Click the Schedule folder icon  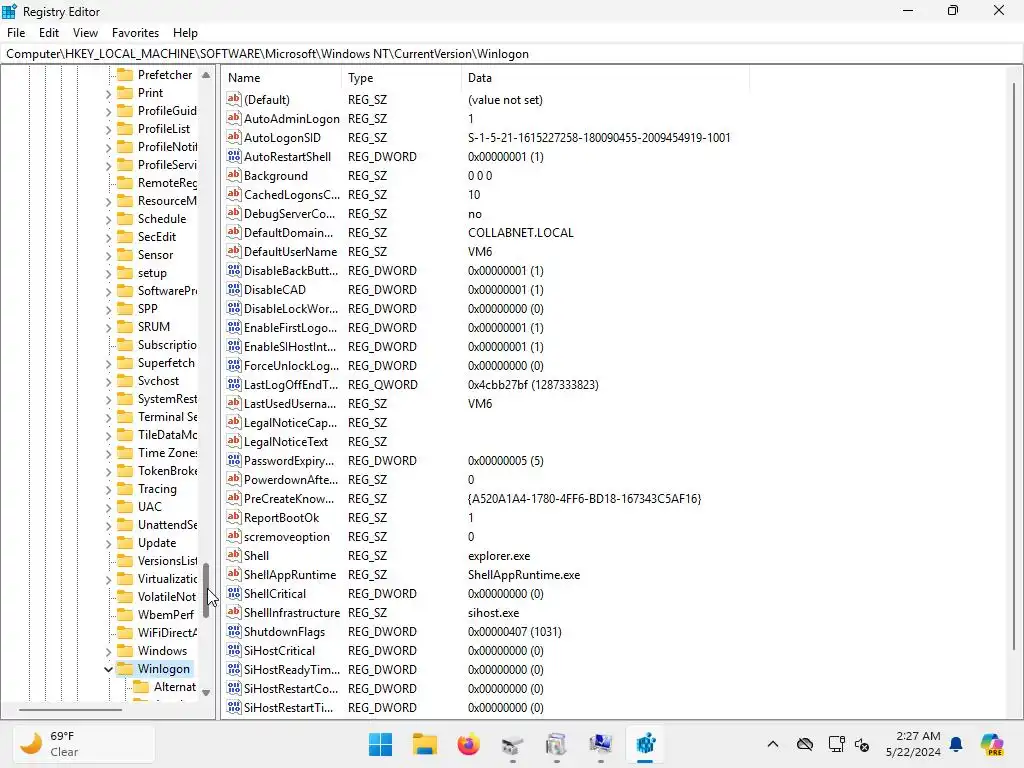pos(125,219)
